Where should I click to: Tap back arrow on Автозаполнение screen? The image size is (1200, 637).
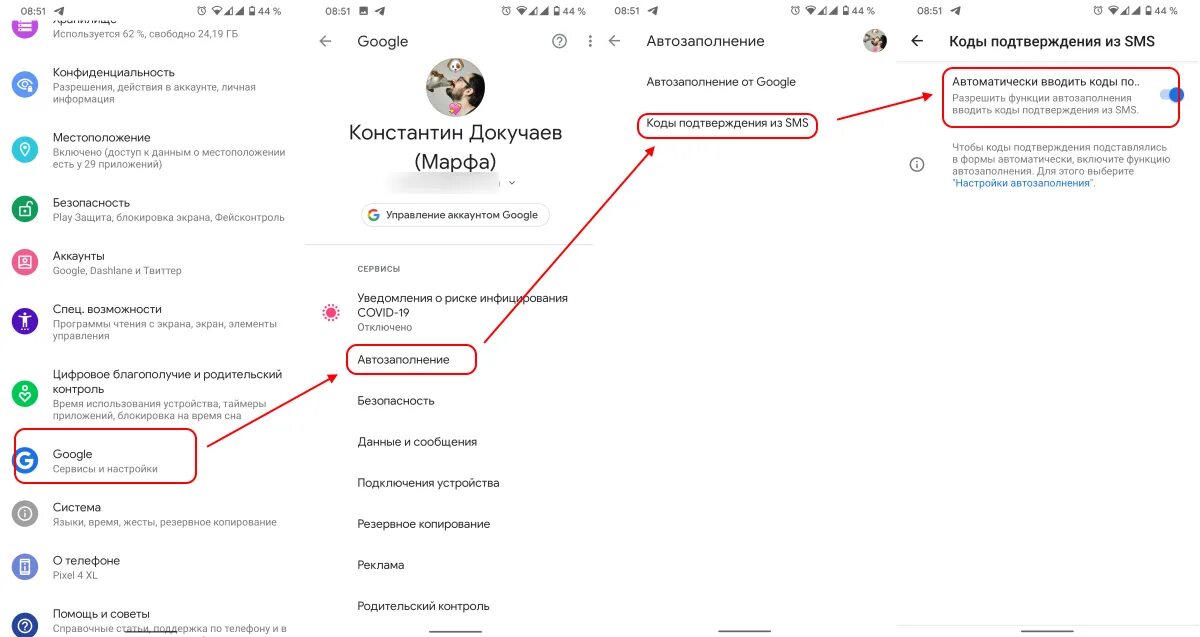[614, 41]
